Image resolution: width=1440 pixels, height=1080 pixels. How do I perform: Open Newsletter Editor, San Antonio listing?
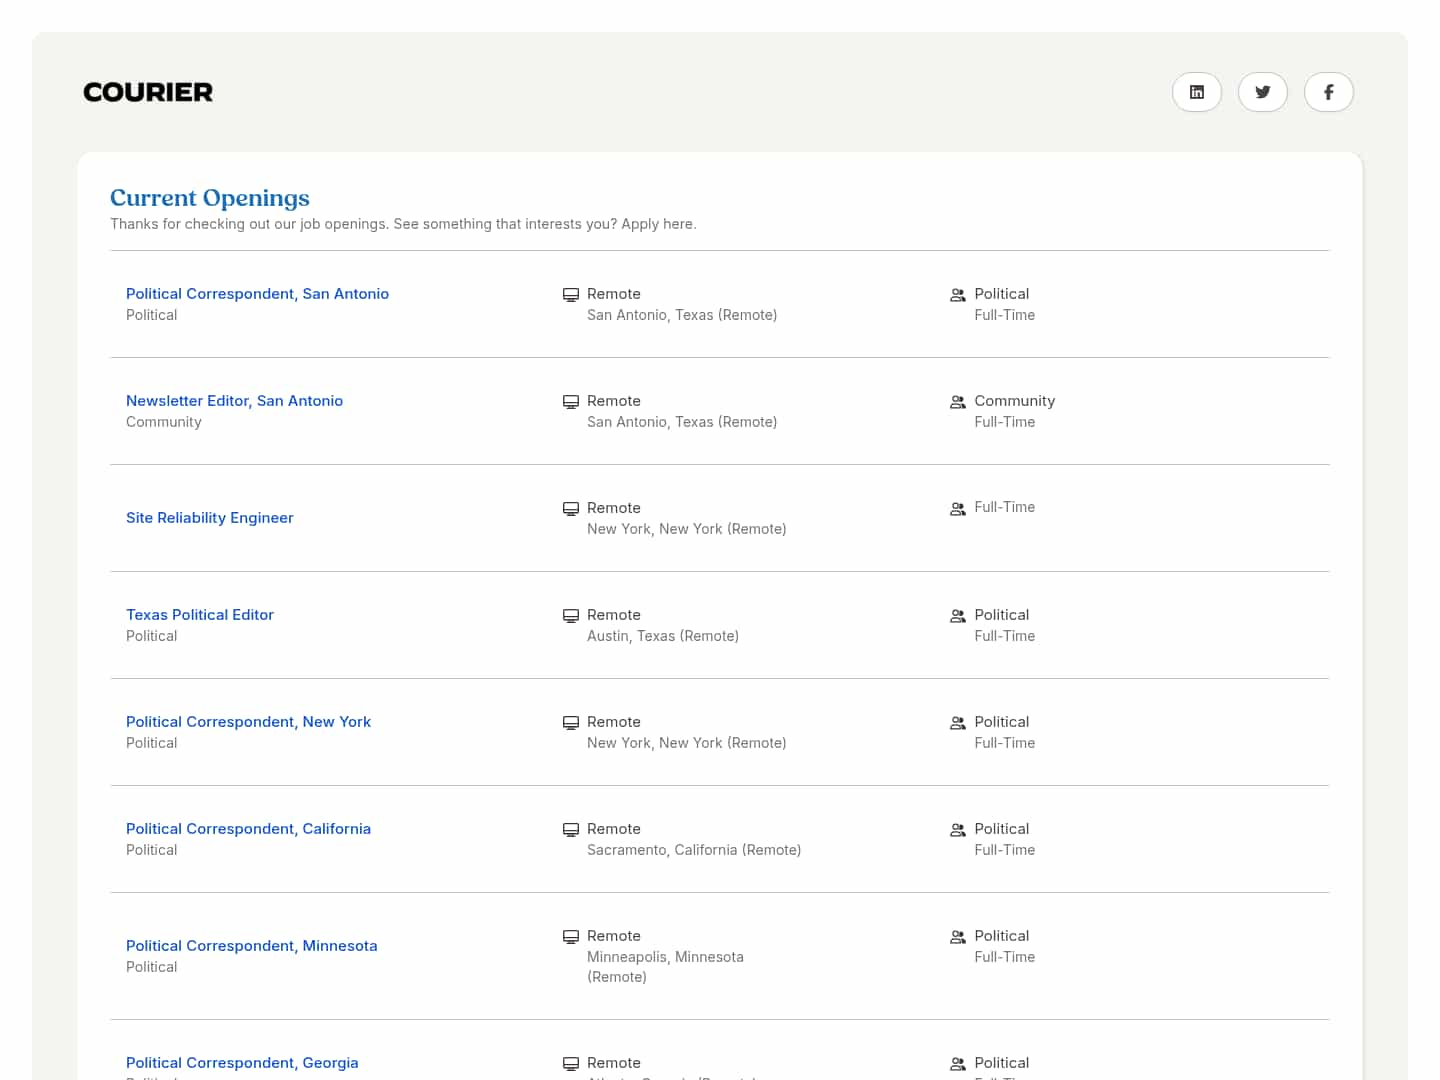[x=234, y=401]
